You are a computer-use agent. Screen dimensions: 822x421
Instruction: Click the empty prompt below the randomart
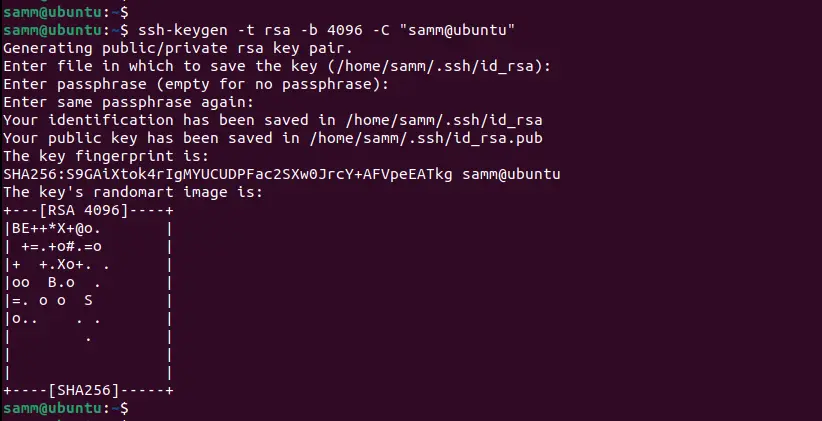[x=66, y=408]
